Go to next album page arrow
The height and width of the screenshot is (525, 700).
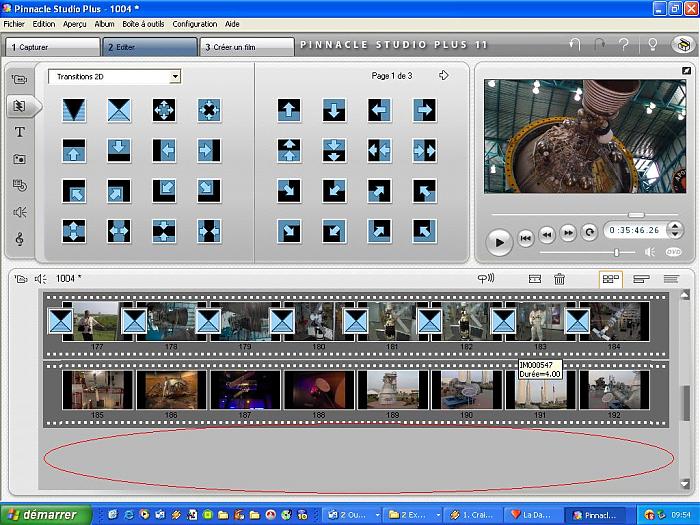[443, 75]
